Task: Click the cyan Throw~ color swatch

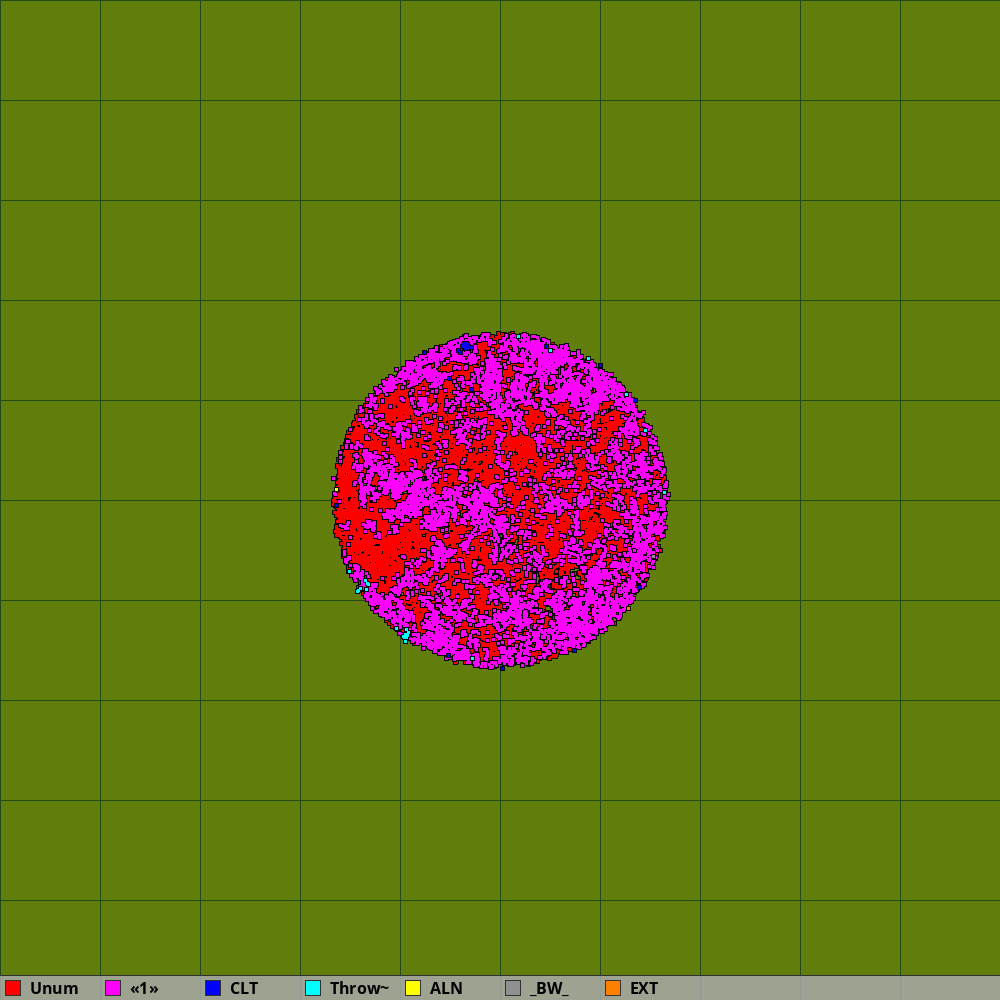Action: [313, 988]
